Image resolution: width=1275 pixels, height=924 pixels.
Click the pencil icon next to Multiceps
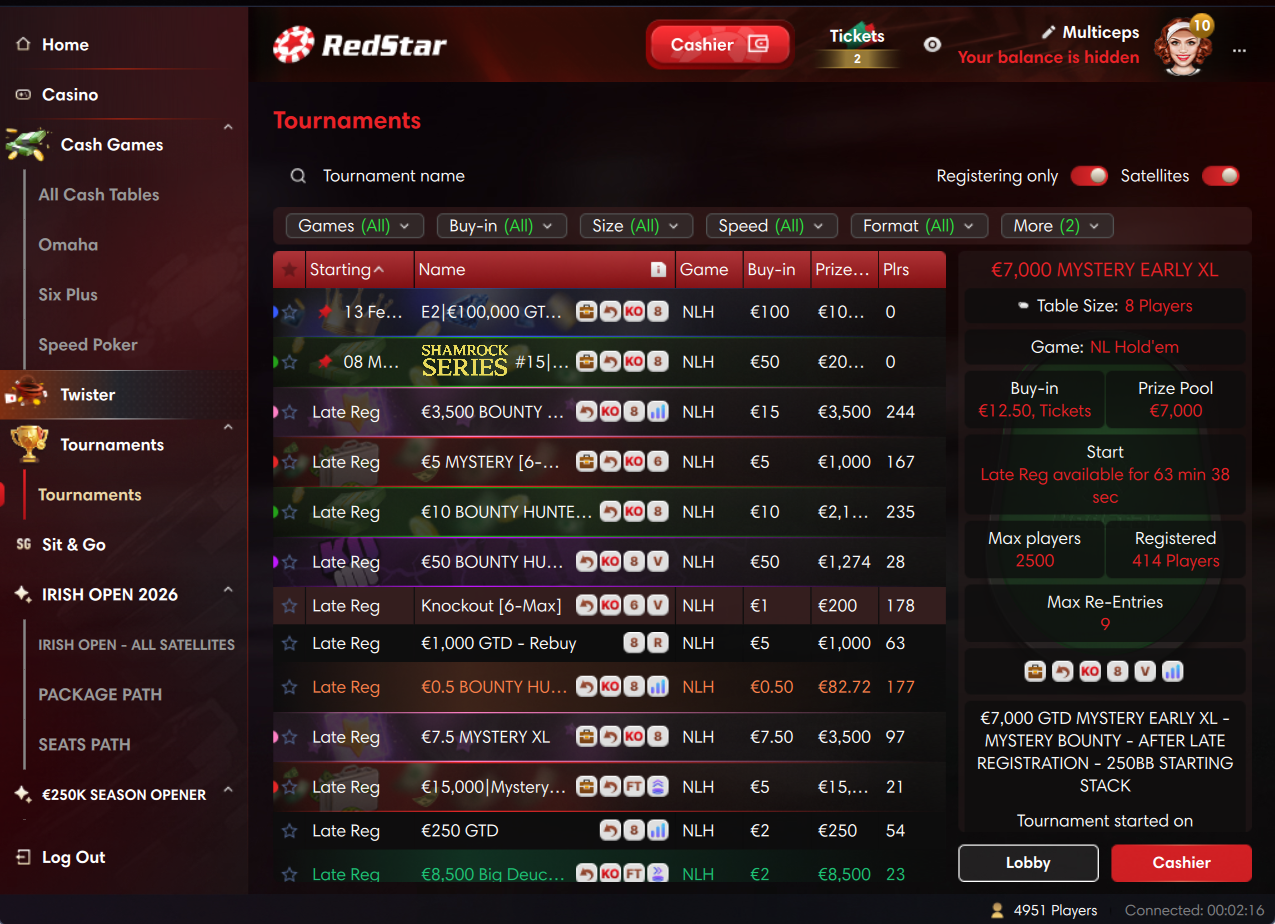[1049, 32]
